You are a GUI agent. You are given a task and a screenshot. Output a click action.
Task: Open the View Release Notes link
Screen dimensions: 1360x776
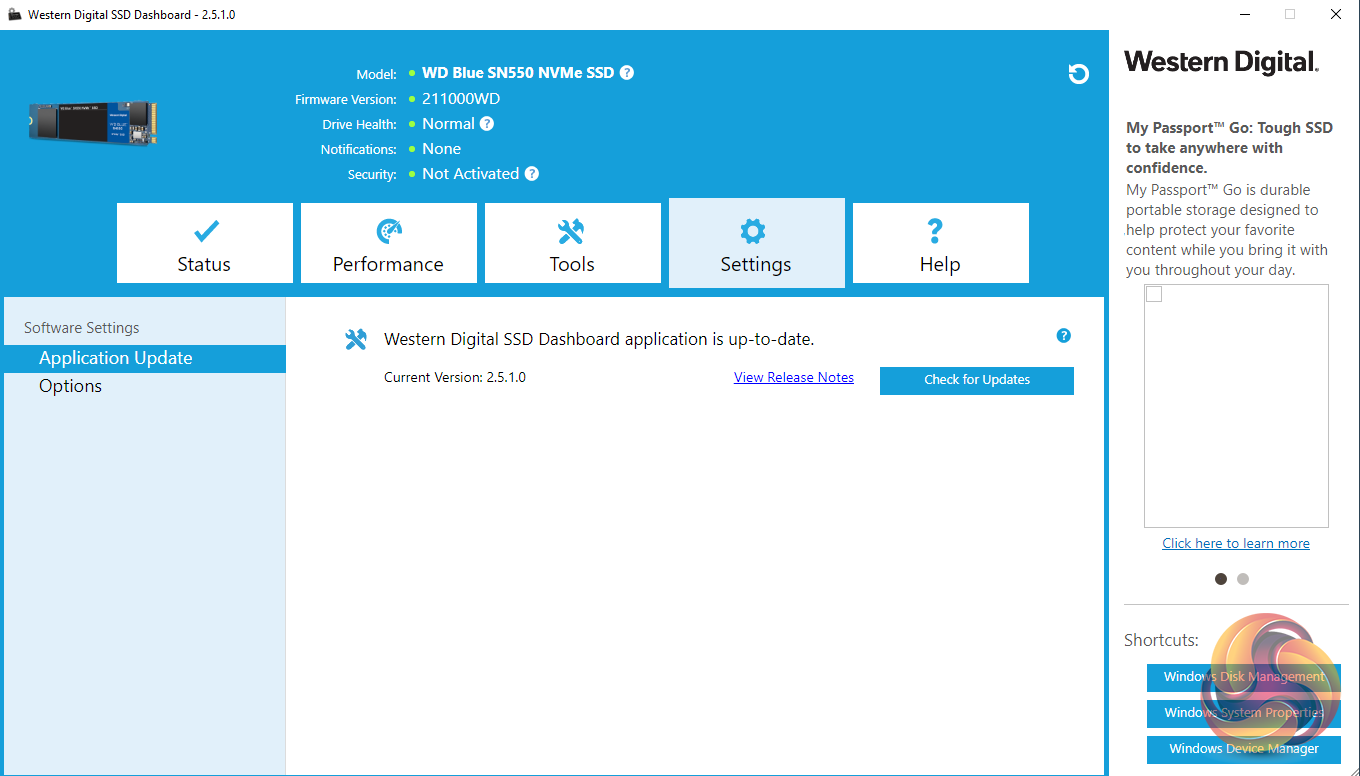pyautogui.click(x=794, y=377)
